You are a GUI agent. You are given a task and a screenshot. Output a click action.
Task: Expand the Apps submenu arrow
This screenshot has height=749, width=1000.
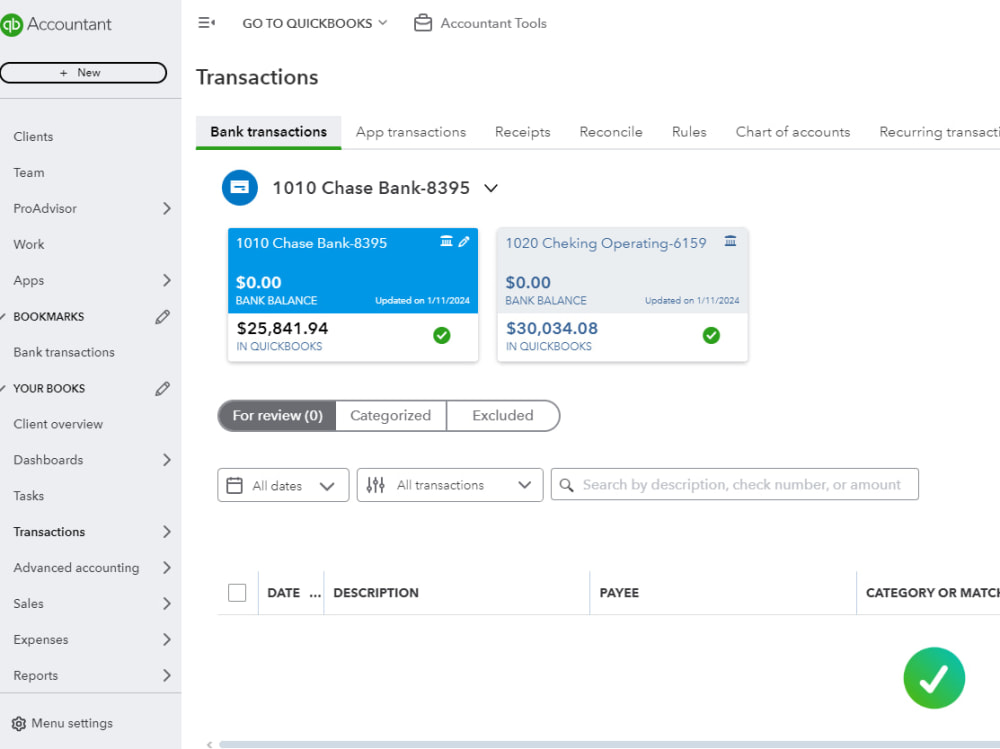(166, 280)
